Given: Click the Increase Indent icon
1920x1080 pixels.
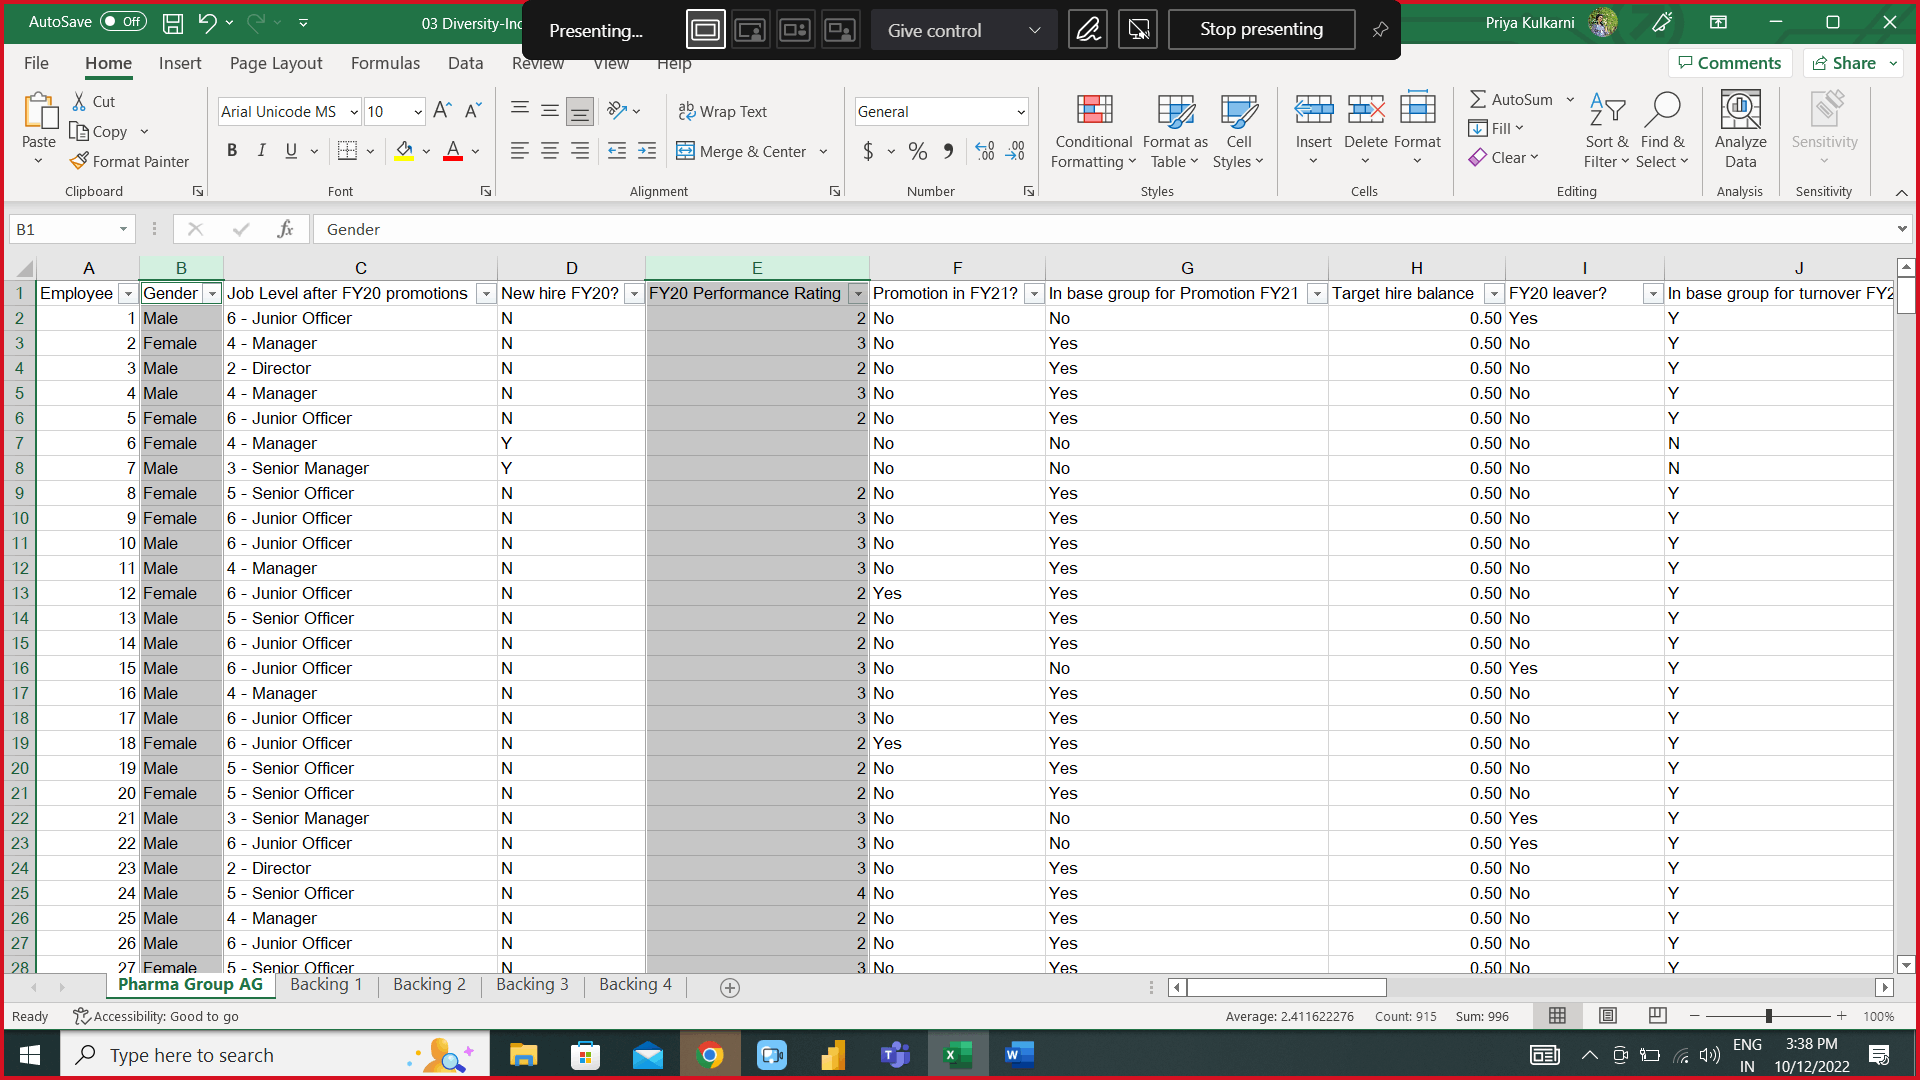Looking at the screenshot, I should [x=647, y=151].
